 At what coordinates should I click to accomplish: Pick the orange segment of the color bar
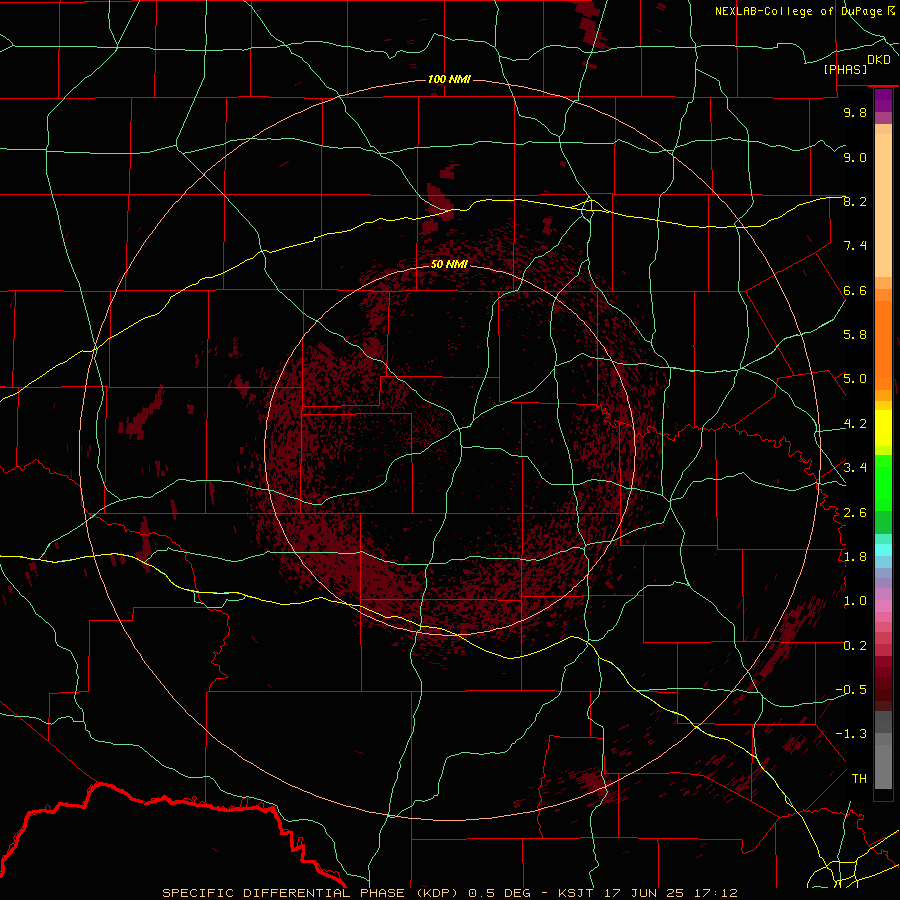click(x=883, y=346)
